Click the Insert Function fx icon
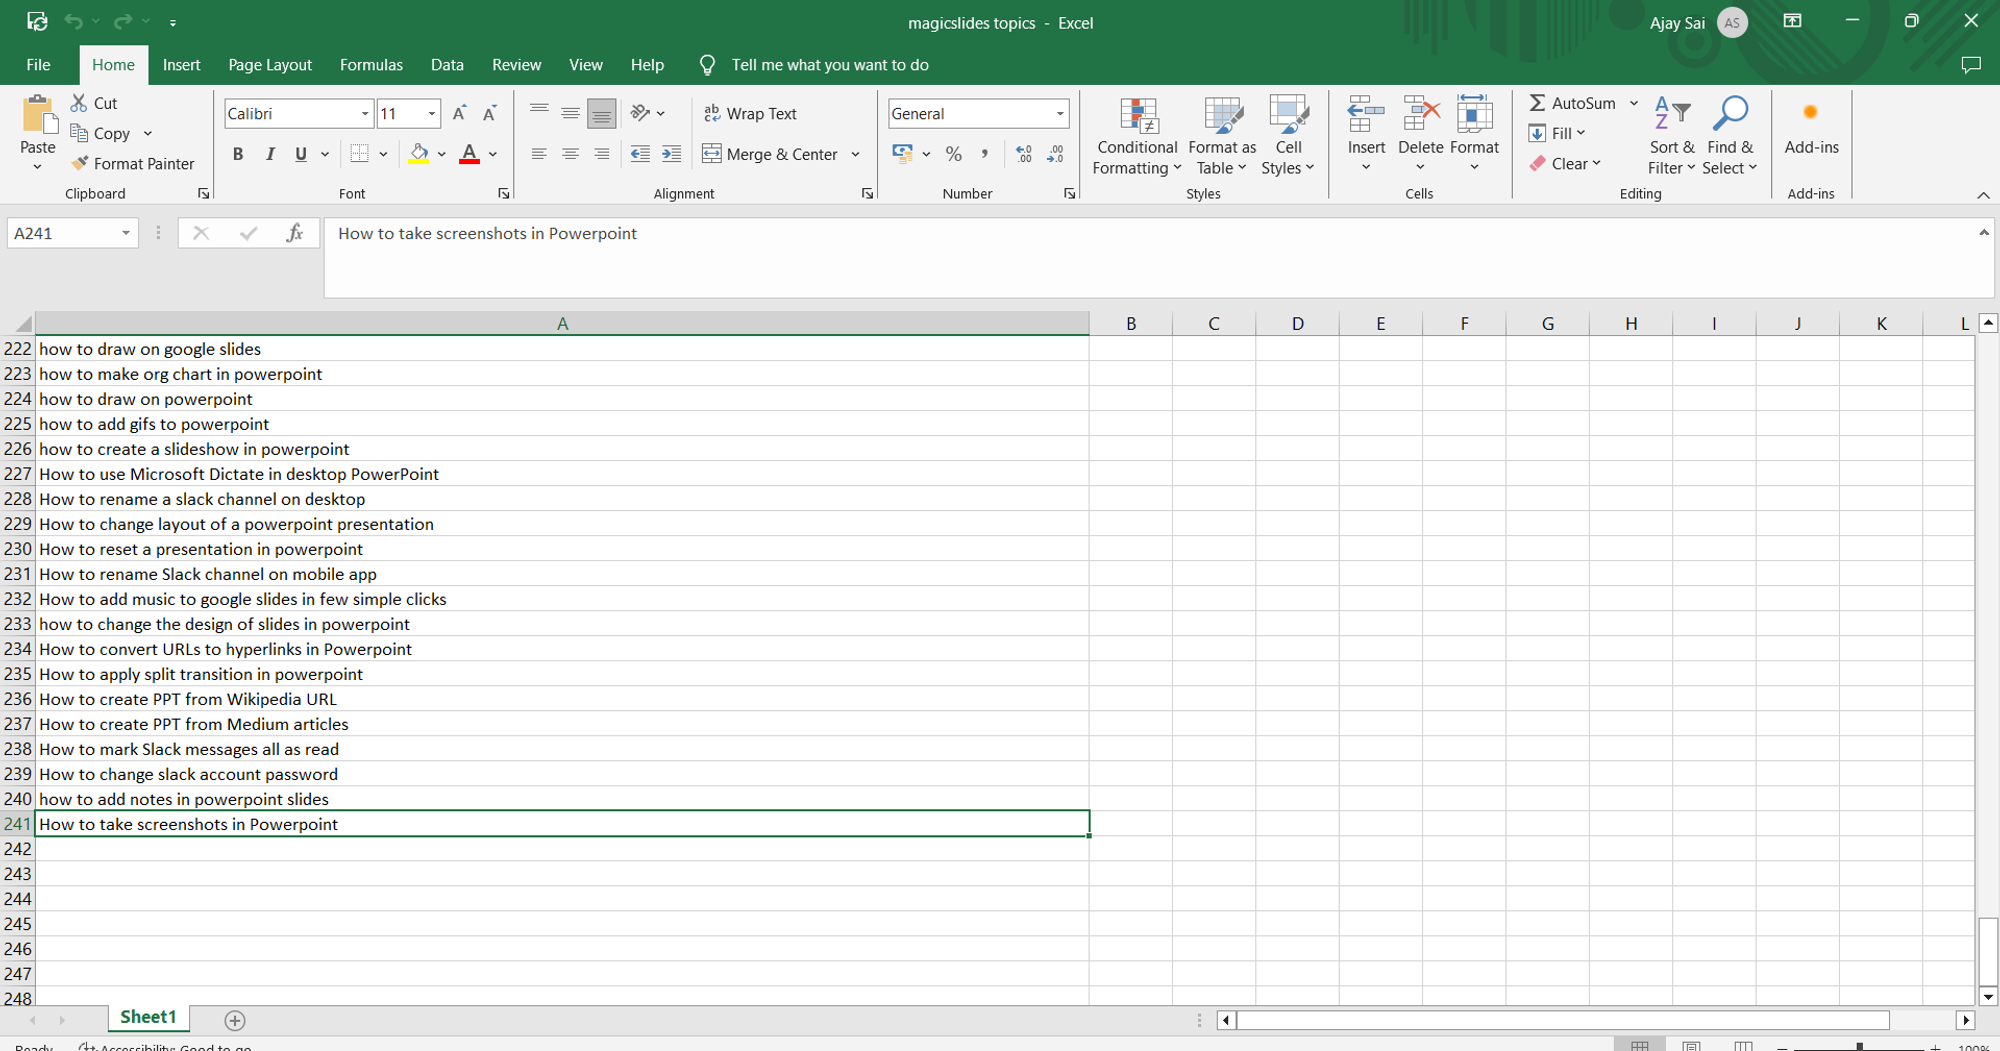The height and width of the screenshot is (1051, 2000). (294, 233)
